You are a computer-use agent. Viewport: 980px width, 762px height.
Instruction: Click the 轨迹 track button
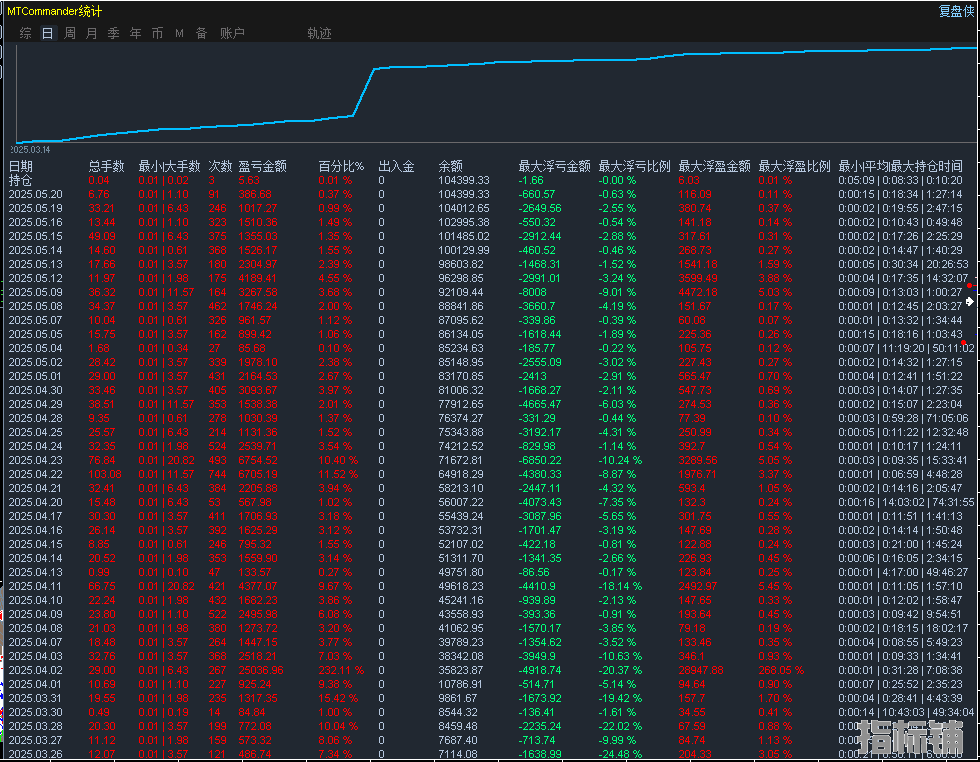pos(319,33)
